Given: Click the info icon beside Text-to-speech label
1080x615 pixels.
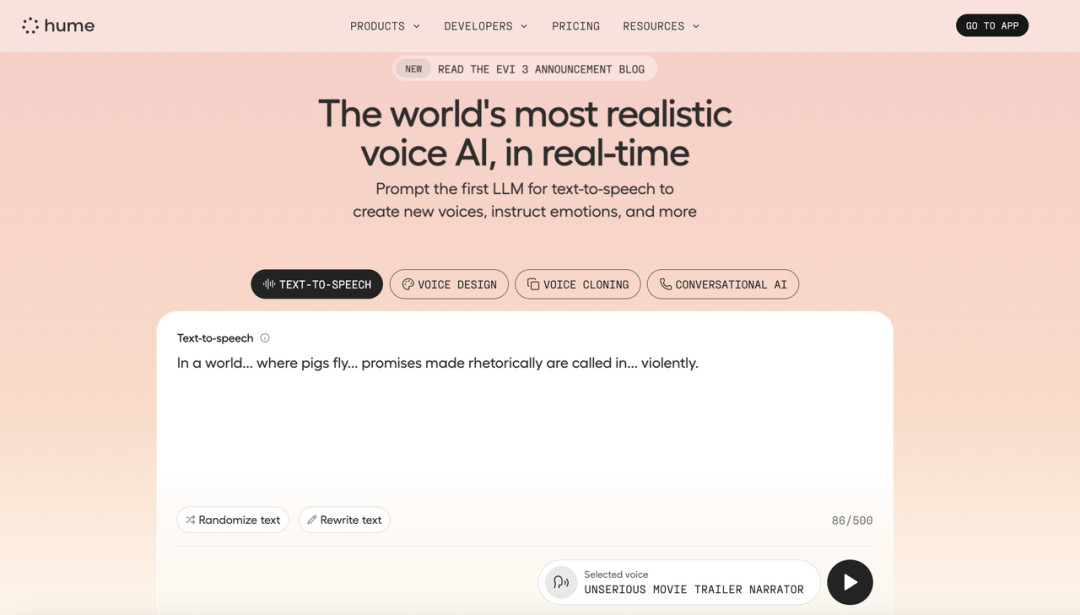Looking at the screenshot, I should 265,337.
